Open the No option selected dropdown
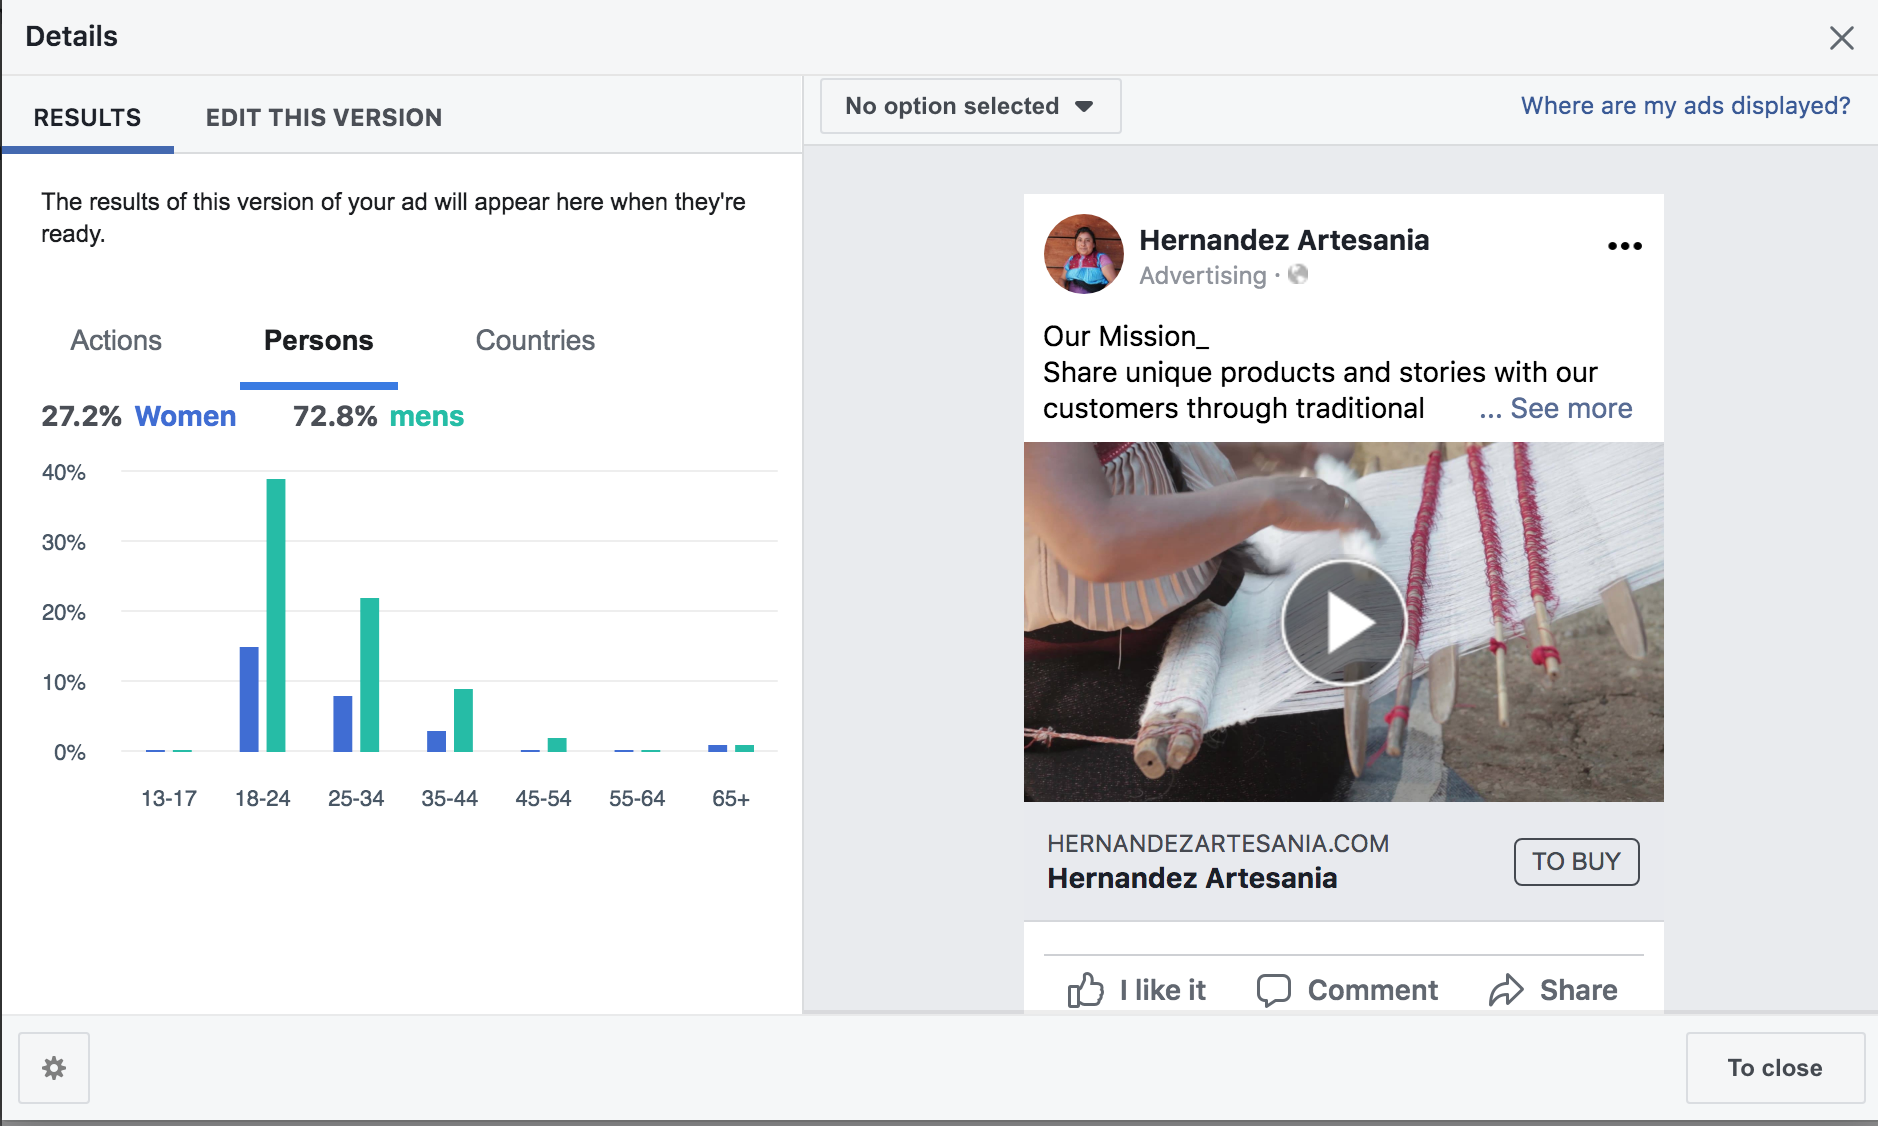This screenshot has width=1878, height=1126. coord(970,106)
